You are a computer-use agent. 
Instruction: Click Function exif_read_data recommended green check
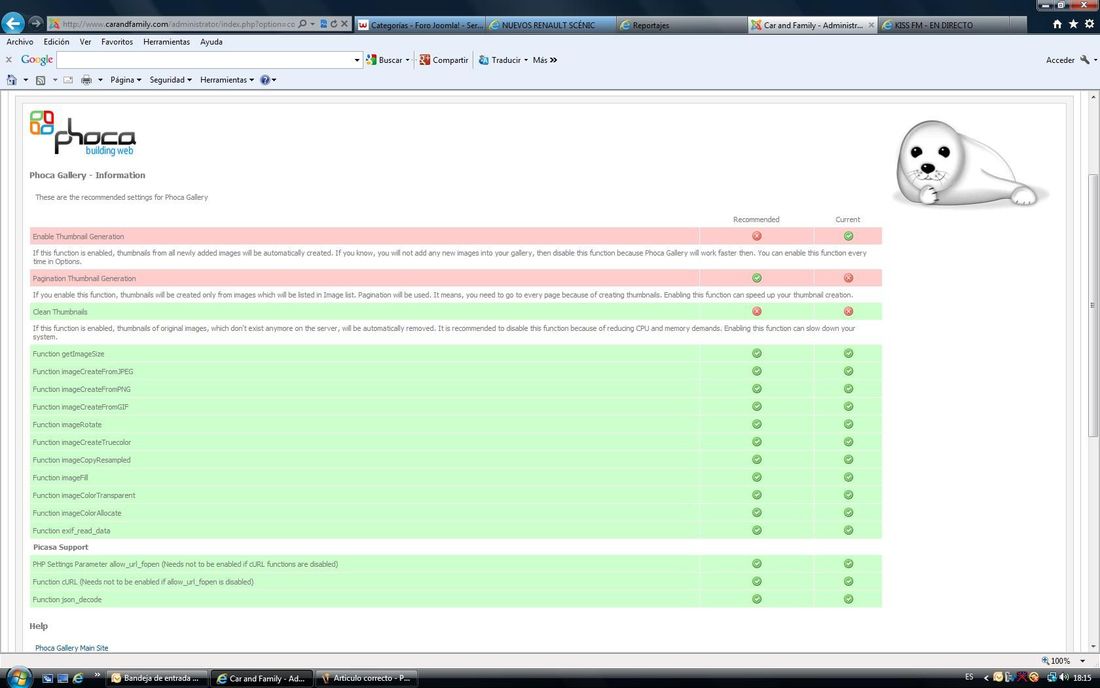757,530
